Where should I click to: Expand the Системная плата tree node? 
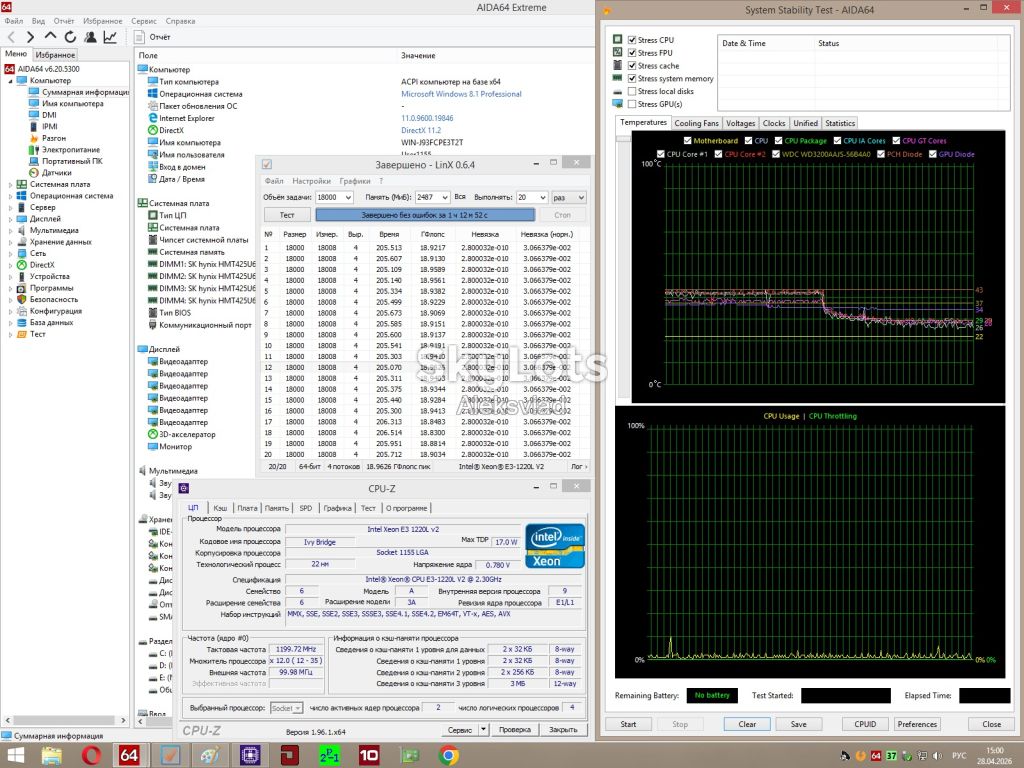pyautogui.click(x=10, y=185)
